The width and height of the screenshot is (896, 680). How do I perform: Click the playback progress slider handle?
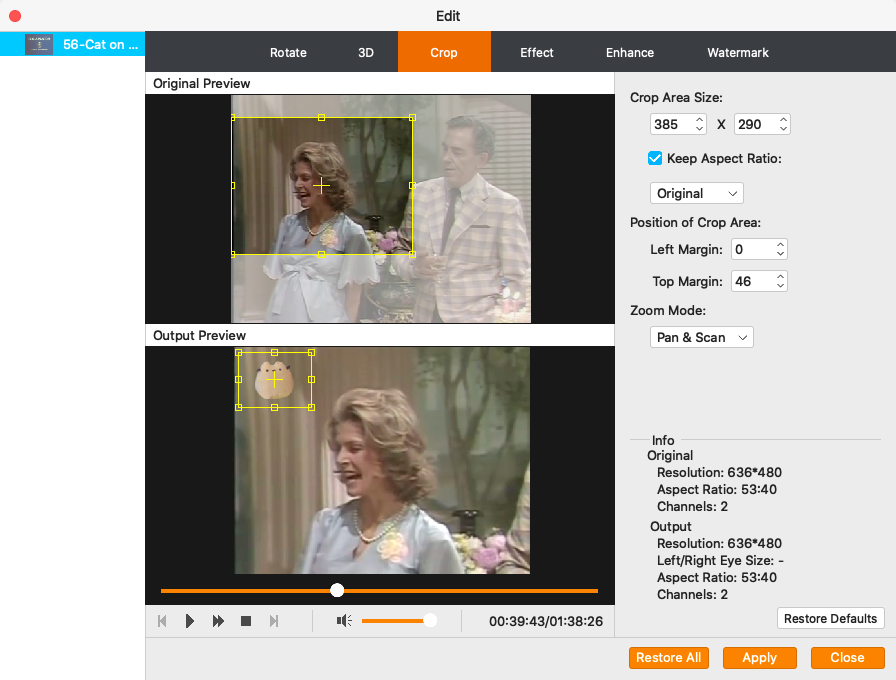(x=337, y=590)
